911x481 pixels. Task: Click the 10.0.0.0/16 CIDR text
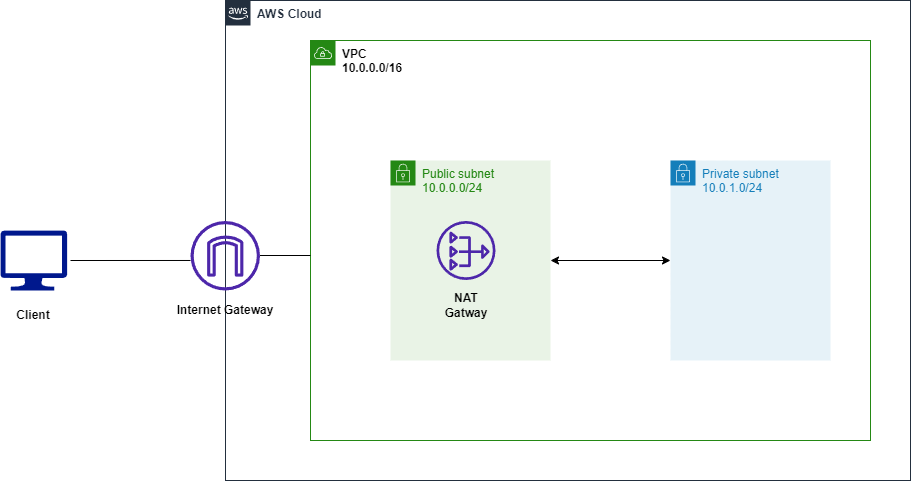coord(372,68)
